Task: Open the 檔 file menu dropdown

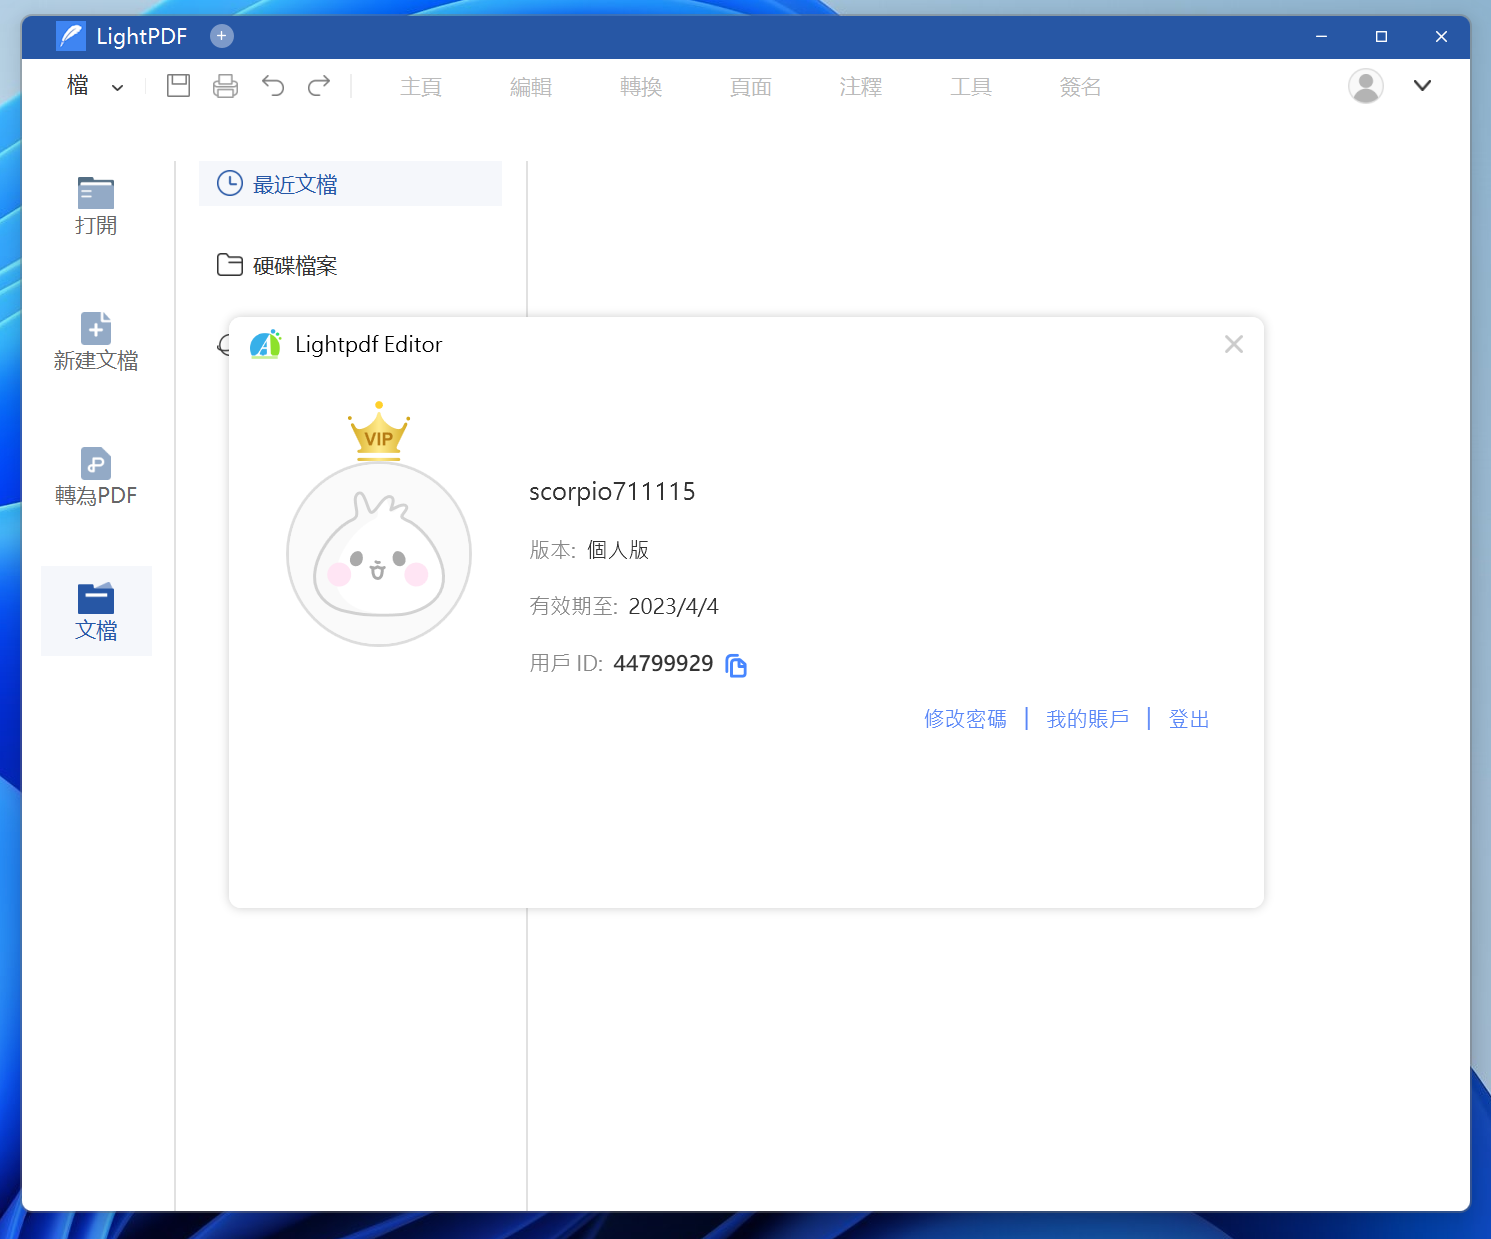Action: [x=95, y=86]
